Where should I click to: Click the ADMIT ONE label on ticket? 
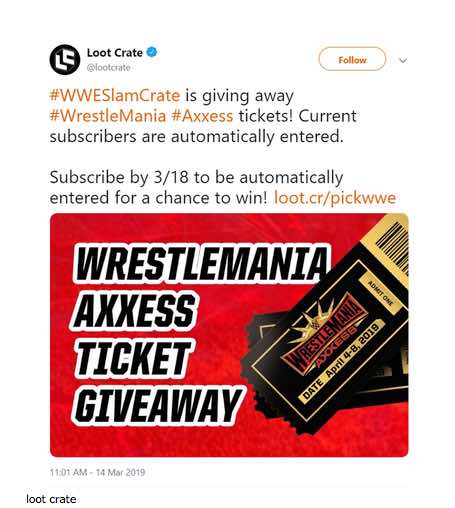point(380,293)
